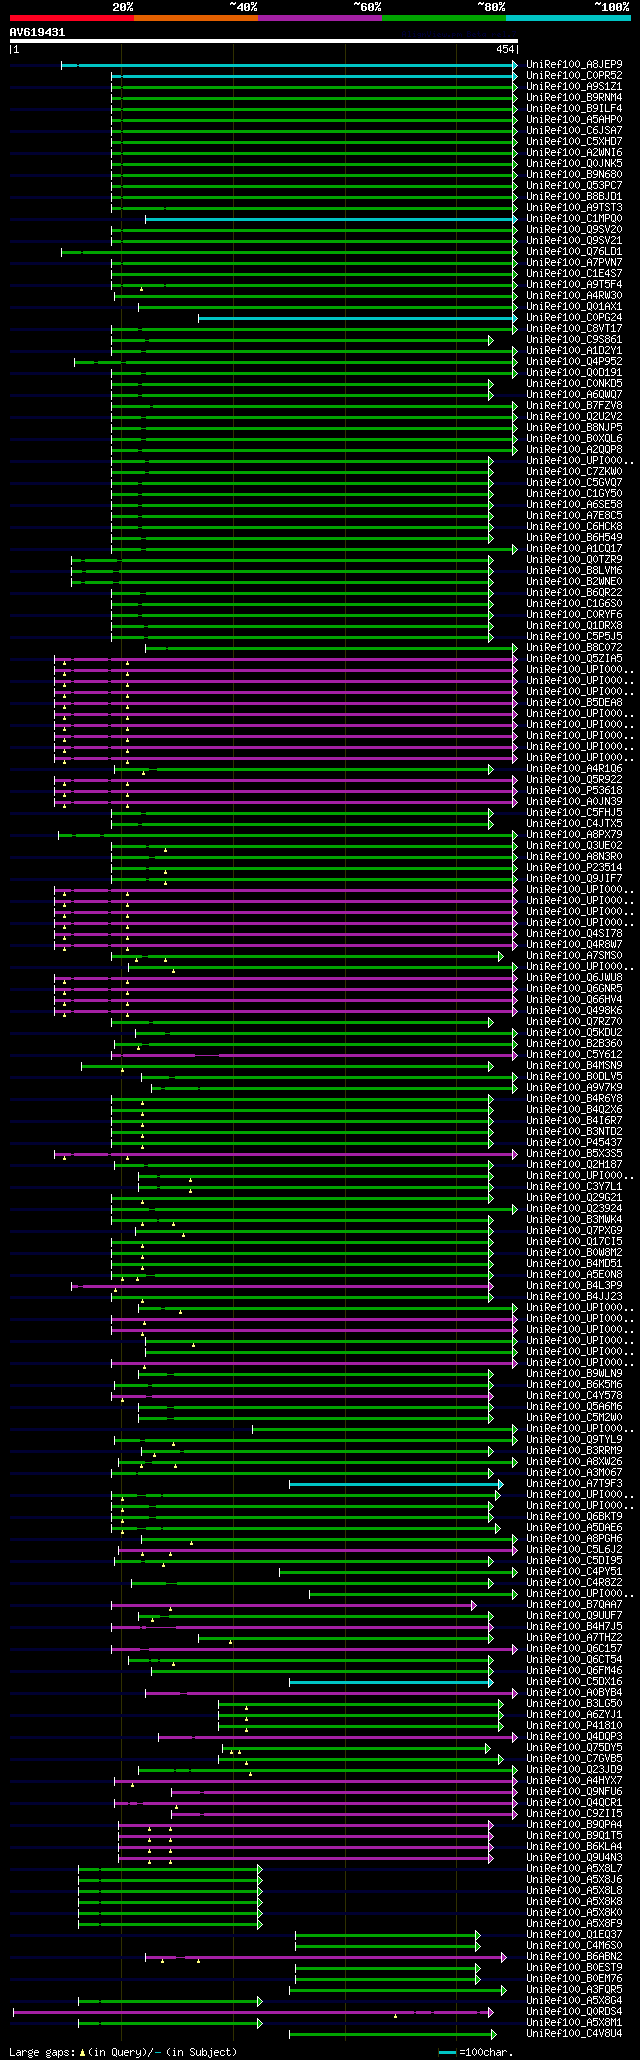Select the UniRef100_C5M2W0 label
The height and width of the screenshot is (2060, 640).
click(574, 1418)
